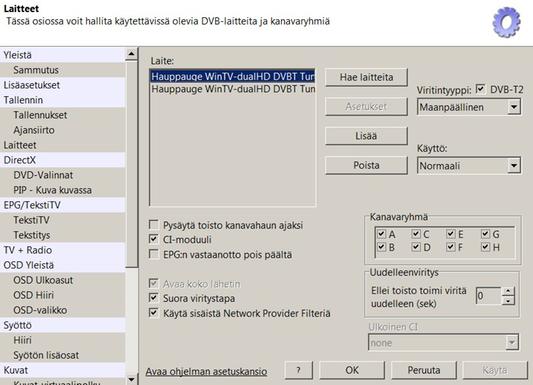
Task: Select the first Hauppauge WinTV-dualHD device
Action: tap(233, 76)
